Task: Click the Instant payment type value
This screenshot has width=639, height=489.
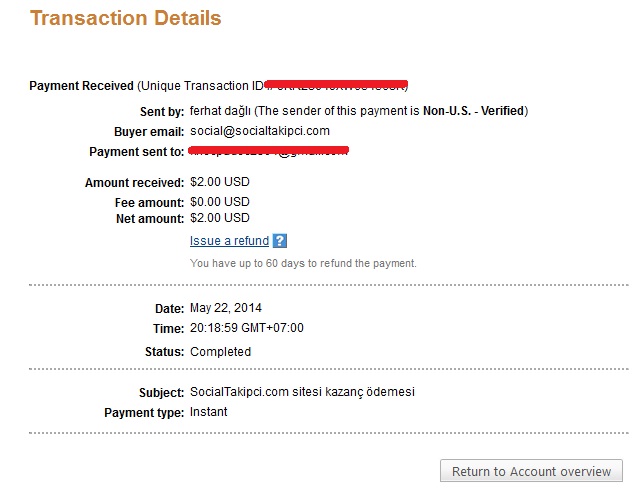Action: [208, 412]
